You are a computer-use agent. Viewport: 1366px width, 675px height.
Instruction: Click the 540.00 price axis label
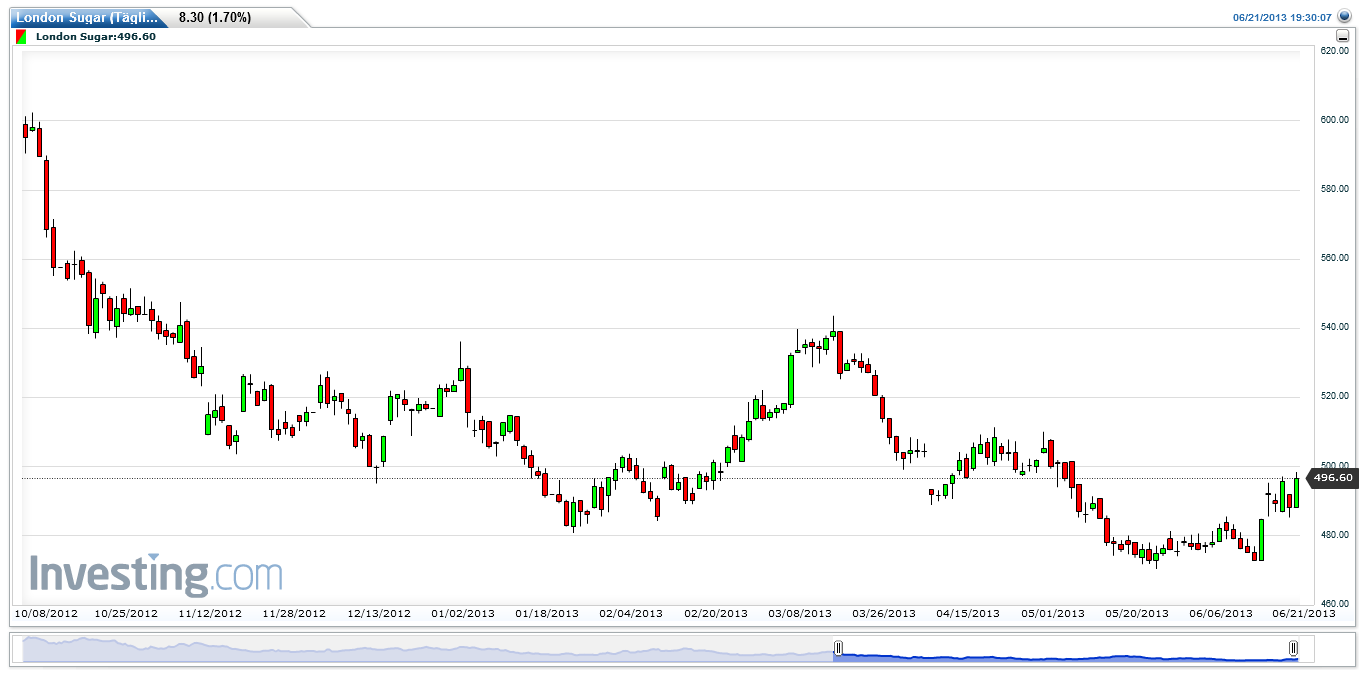click(1335, 327)
